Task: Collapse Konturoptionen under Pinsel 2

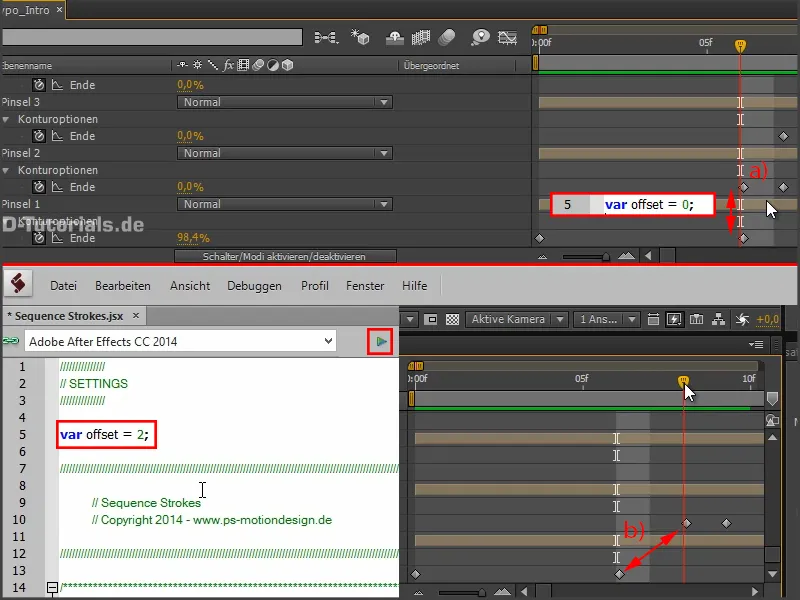Action: coord(6,170)
